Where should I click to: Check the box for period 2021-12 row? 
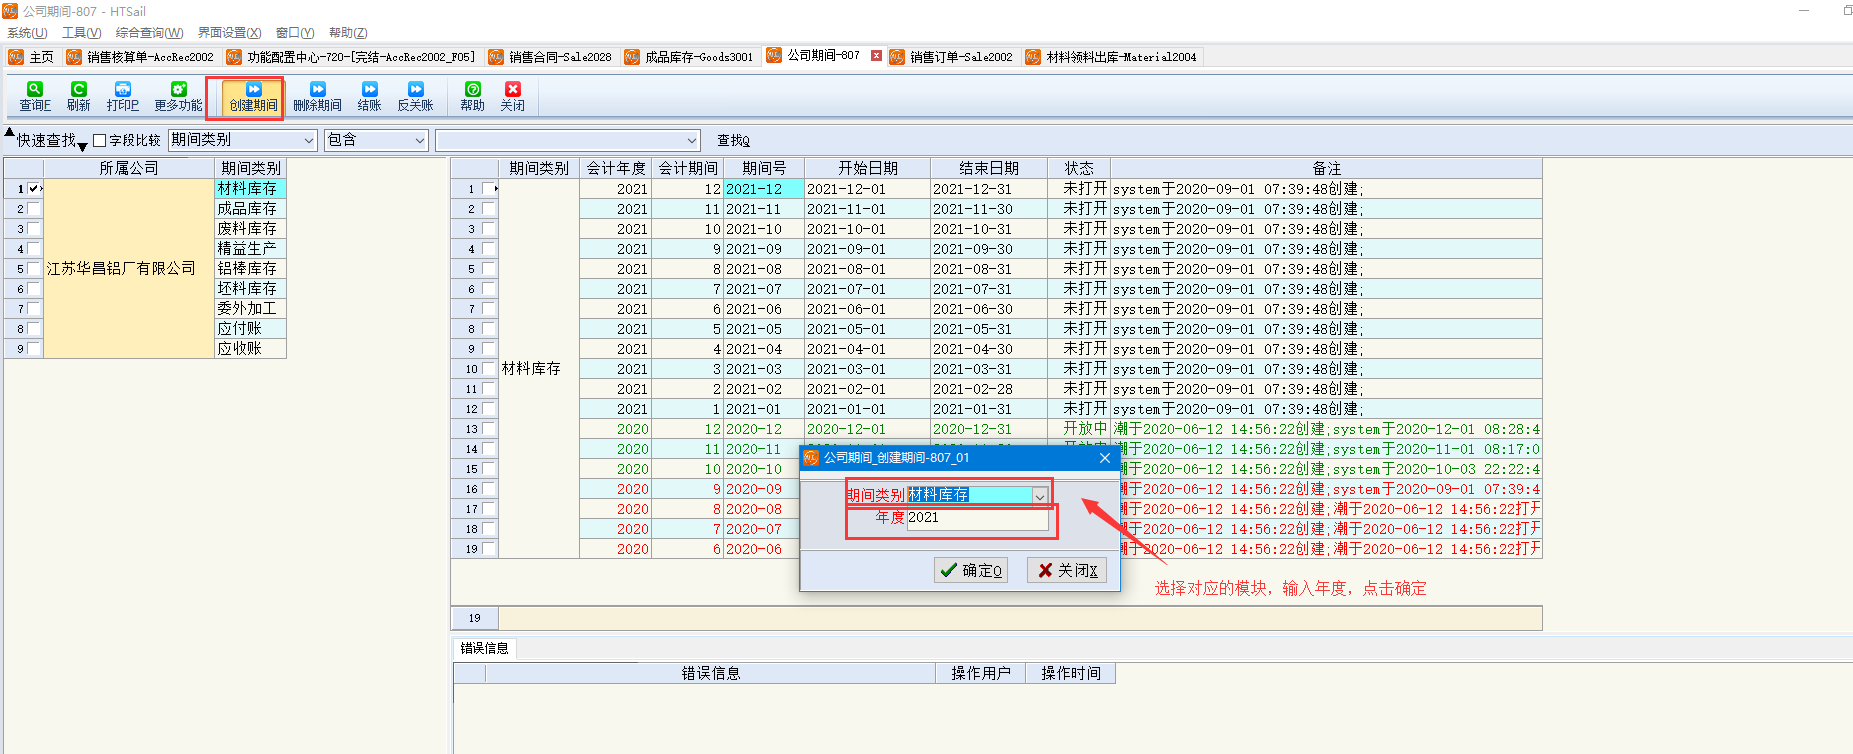[x=488, y=189]
